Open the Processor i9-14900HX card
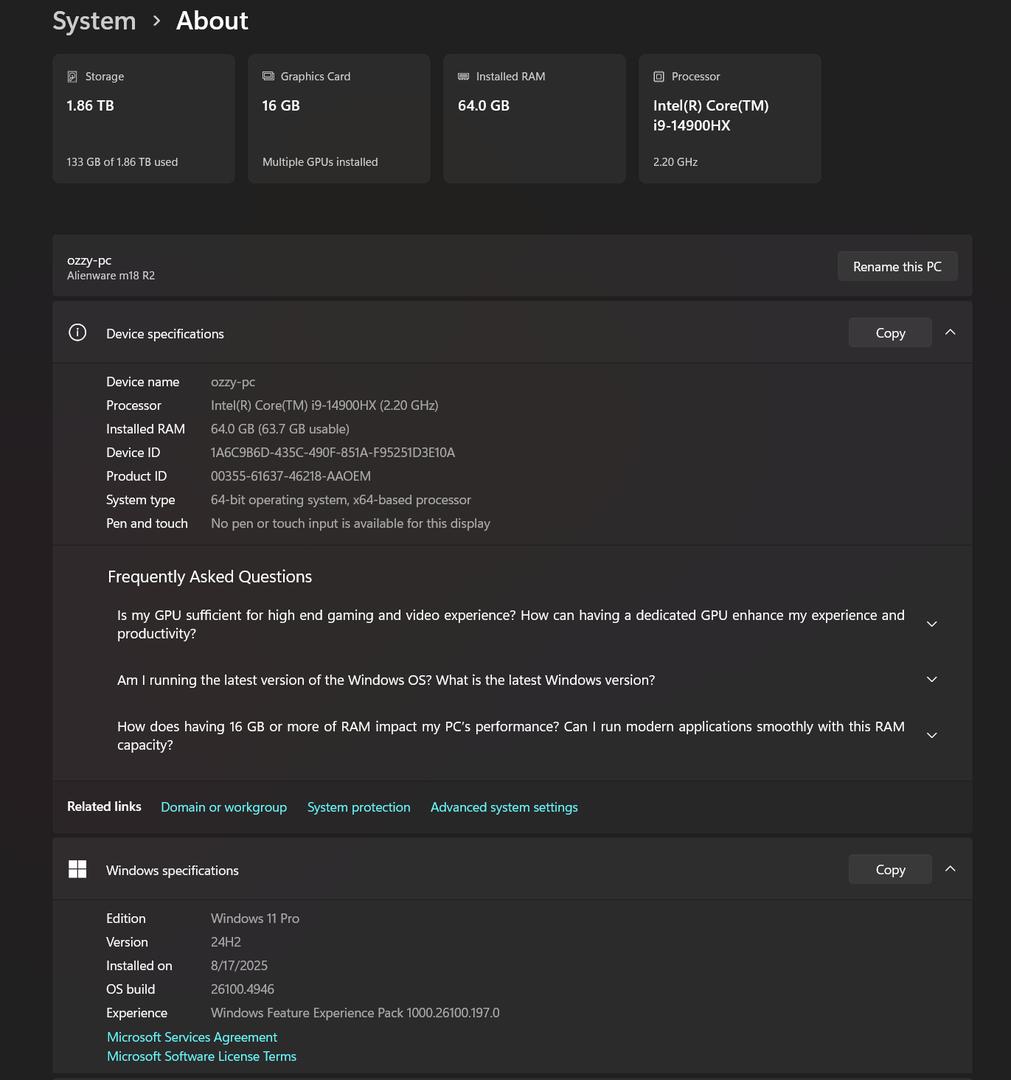 pos(730,118)
